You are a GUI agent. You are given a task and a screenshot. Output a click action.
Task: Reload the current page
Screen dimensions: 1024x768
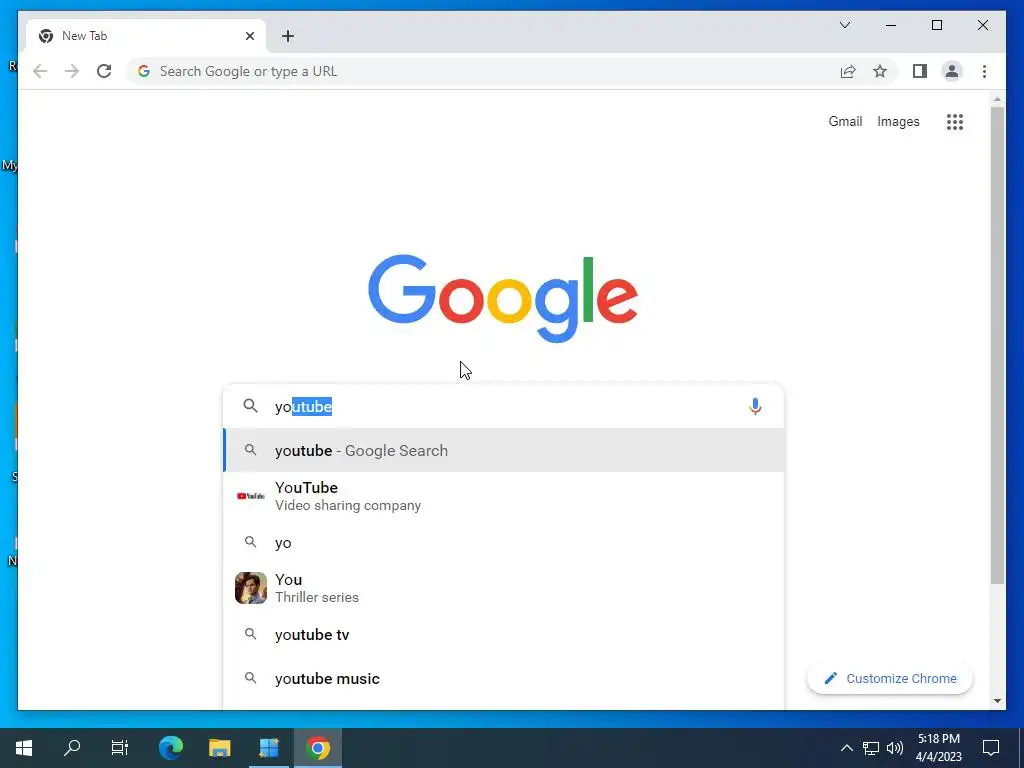coord(104,71)
